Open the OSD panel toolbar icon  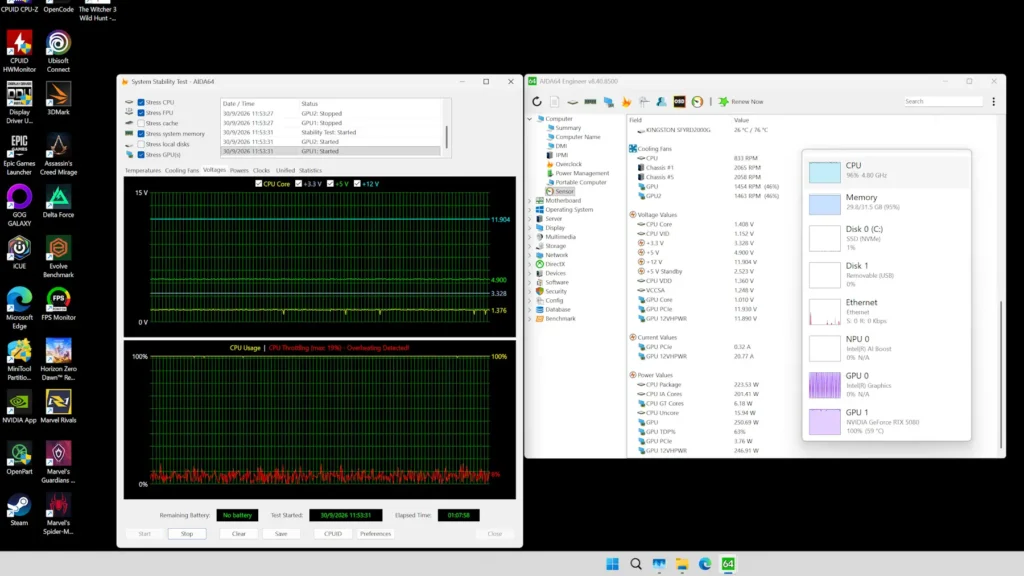point(679,102)
